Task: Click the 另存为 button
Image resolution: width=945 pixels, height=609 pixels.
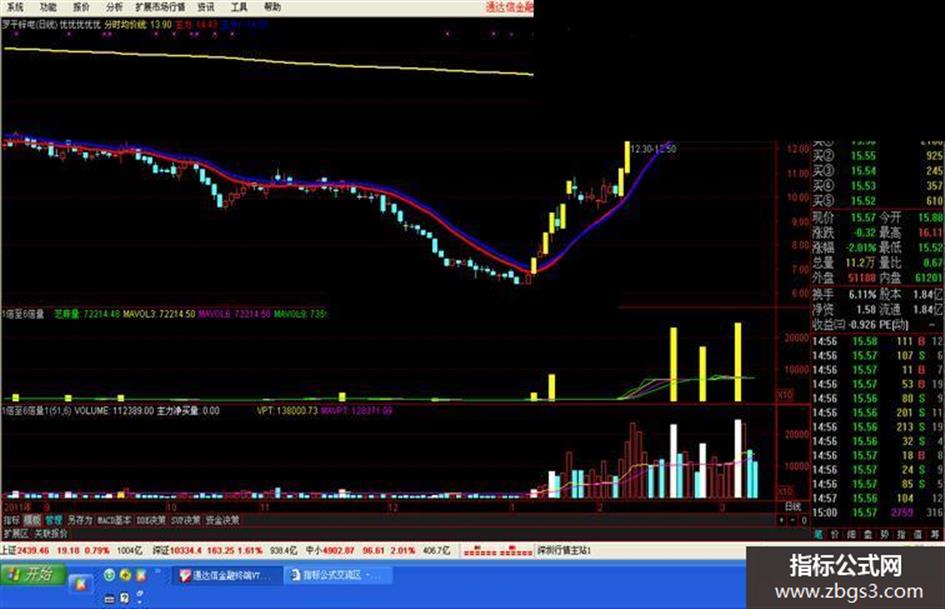Action: click(80, 520)
